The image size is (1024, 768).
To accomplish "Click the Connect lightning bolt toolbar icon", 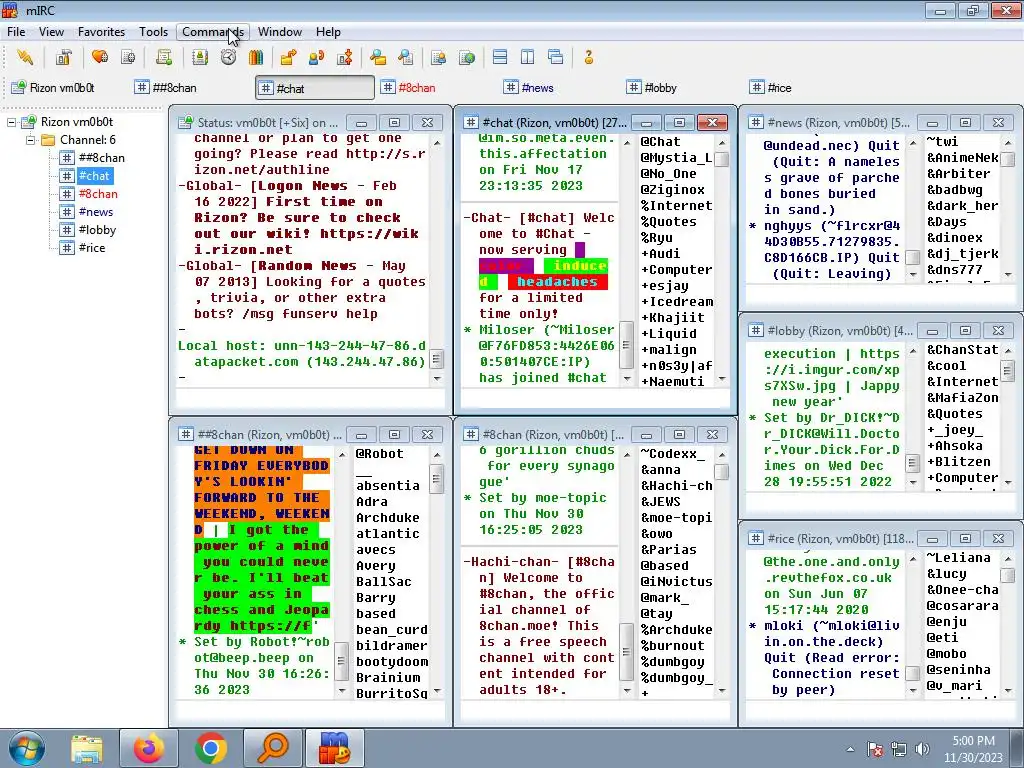I will click(x=25, y=57).
